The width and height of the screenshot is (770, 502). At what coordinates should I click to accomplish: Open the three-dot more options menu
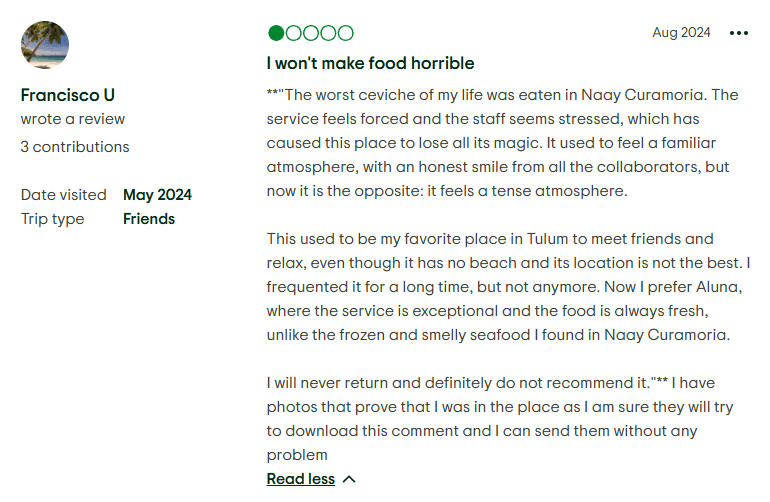point(739,33)
